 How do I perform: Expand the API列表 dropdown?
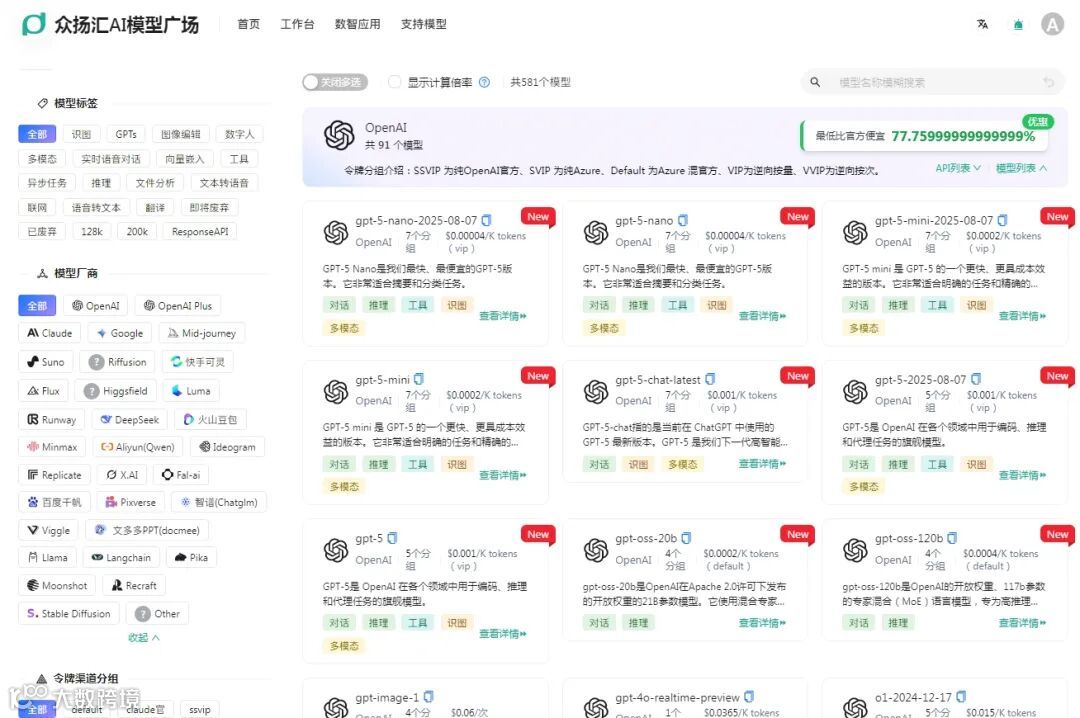[958, 168]
